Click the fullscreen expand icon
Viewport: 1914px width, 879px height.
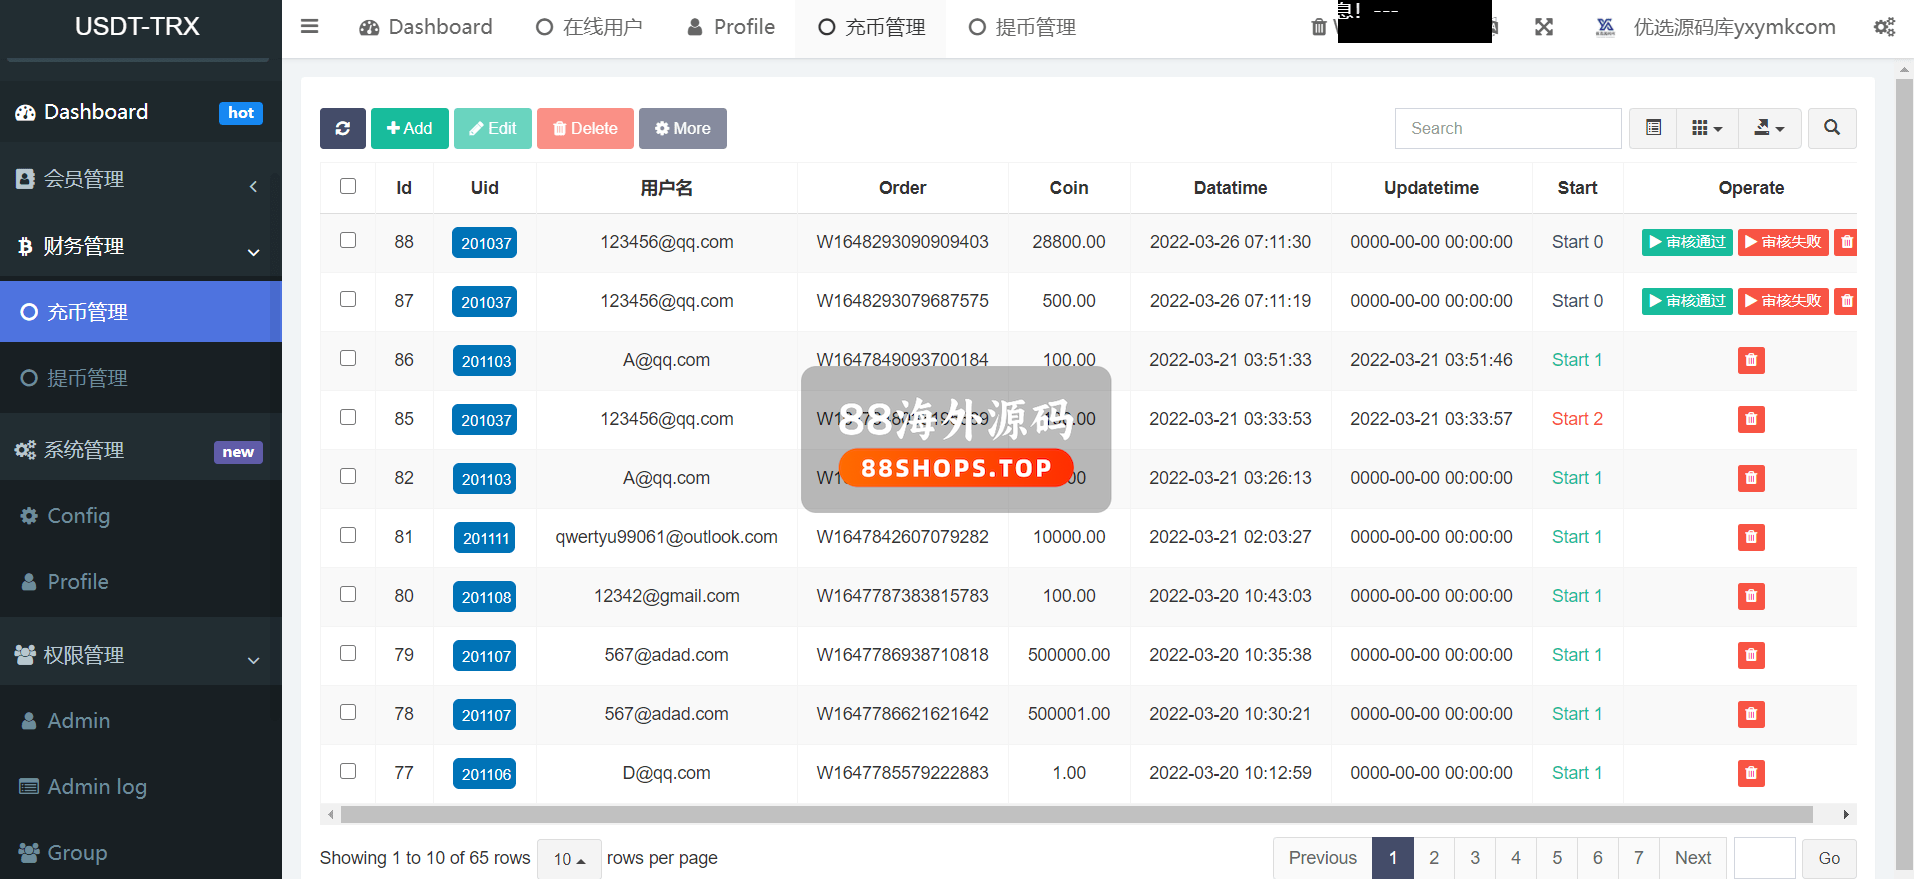(x=1544, y=27)
